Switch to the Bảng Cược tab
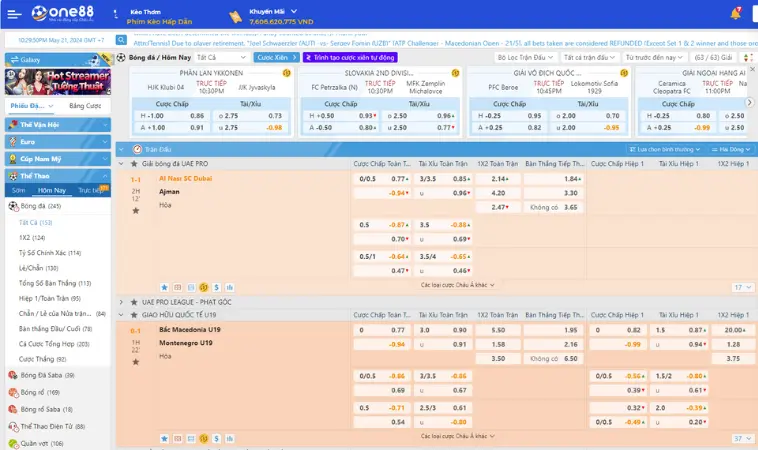The image size is (758, 450). pos(84,105)
